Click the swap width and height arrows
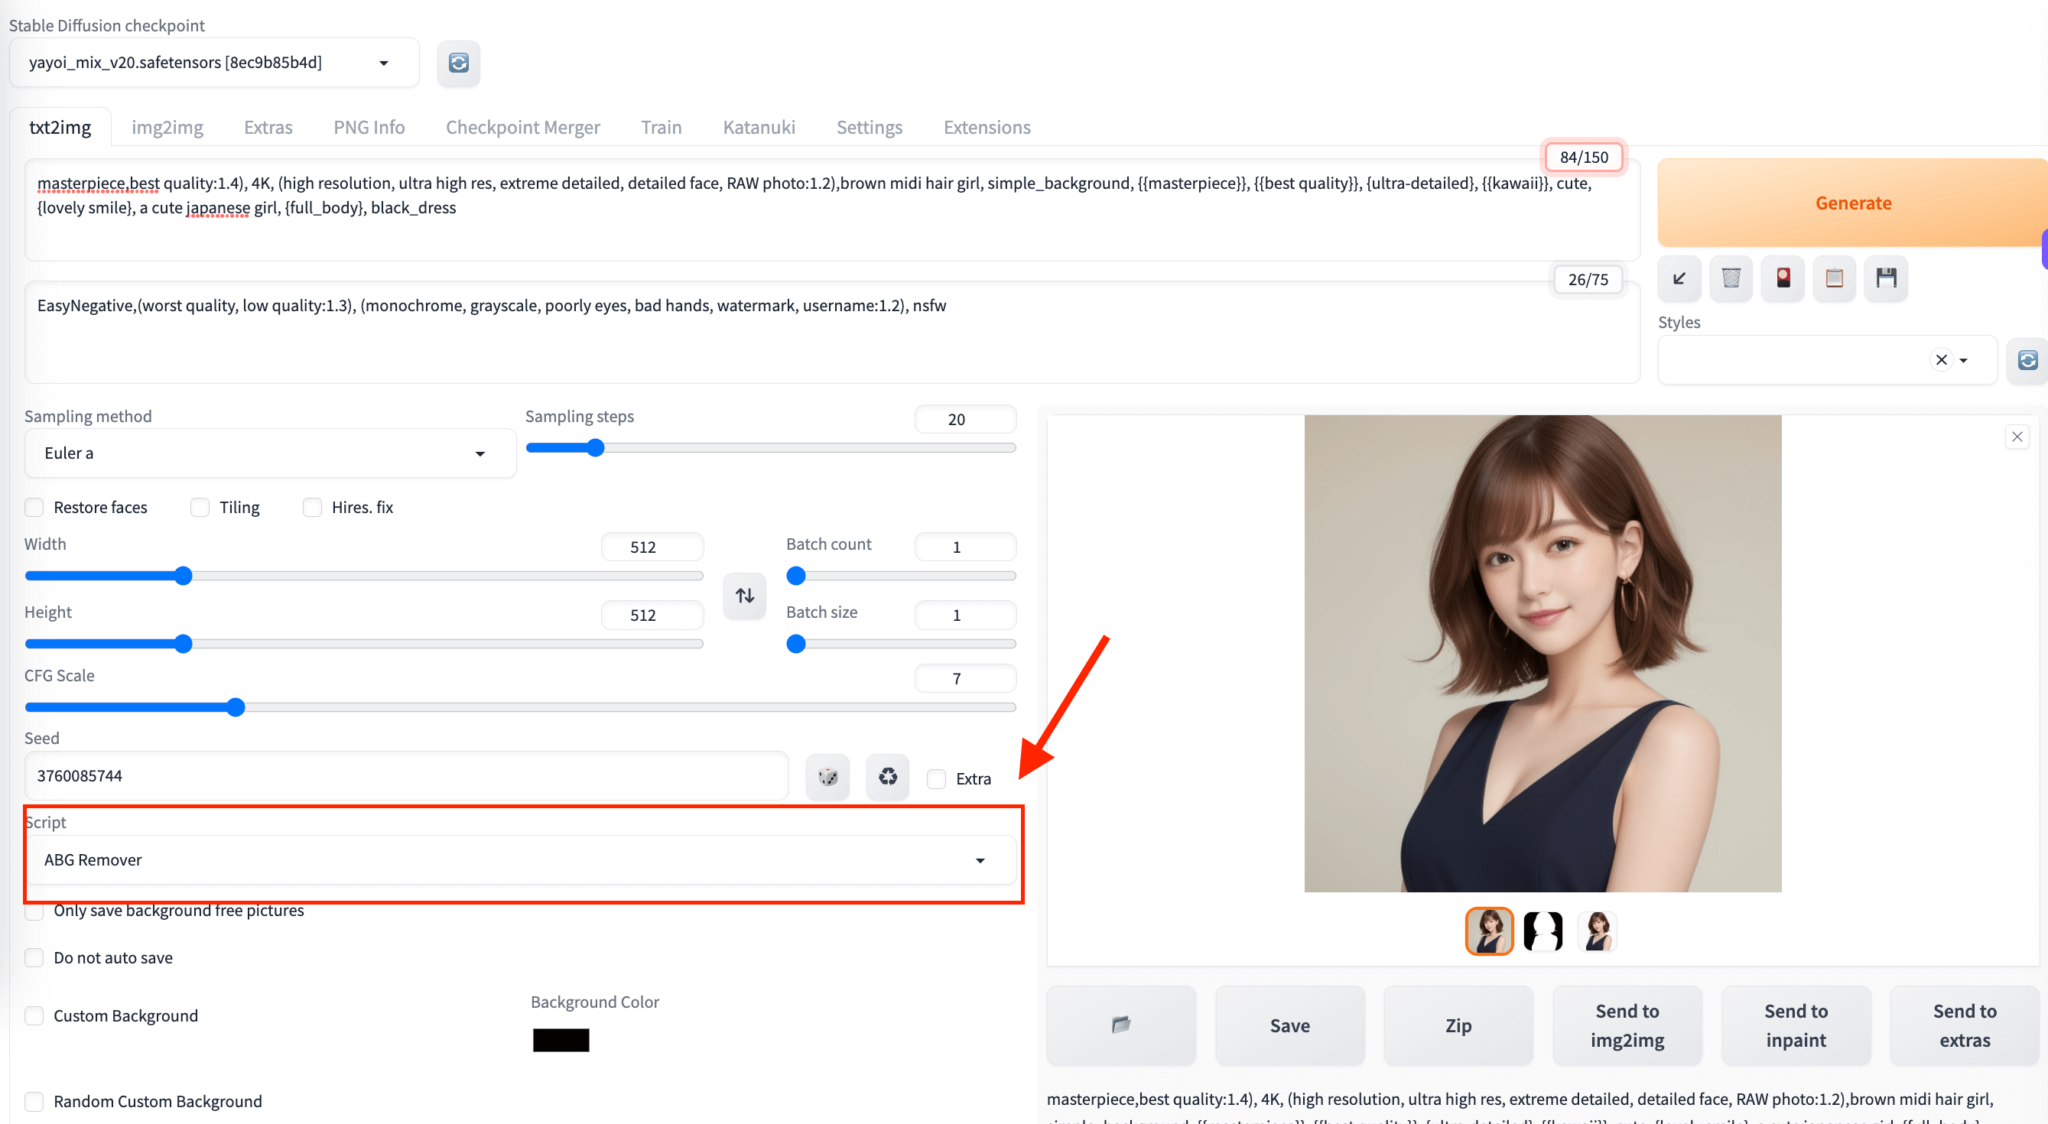Screen dimensions: 2048x1124 (745, 596)
